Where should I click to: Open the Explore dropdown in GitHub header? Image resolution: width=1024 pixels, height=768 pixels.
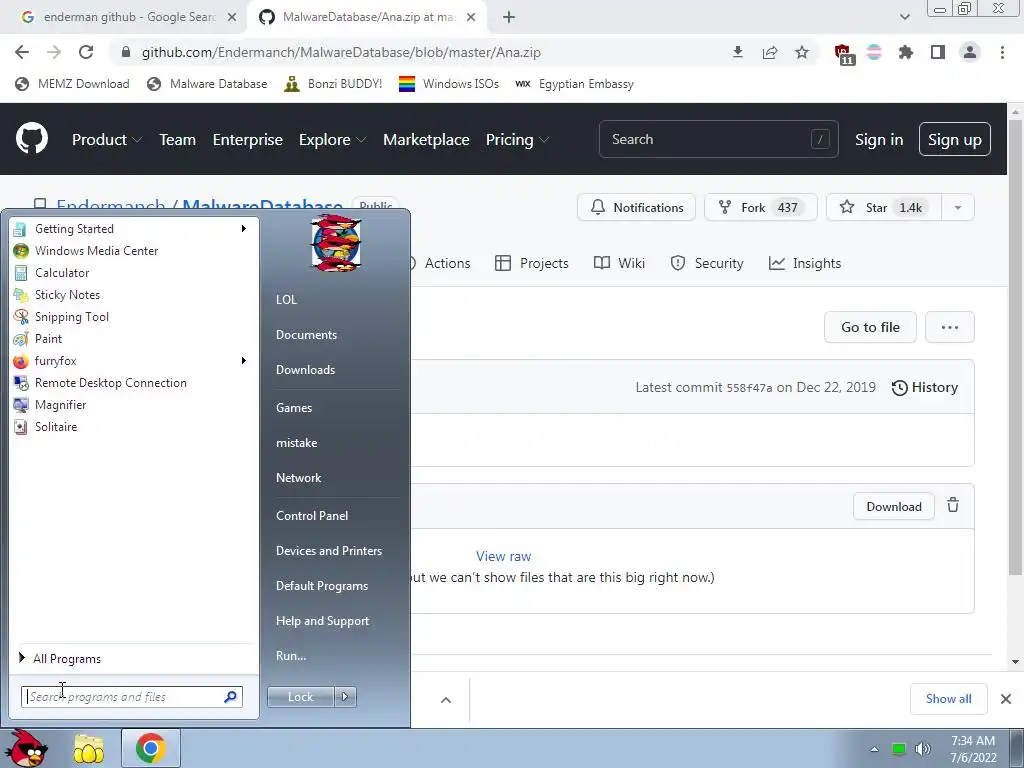(332, 139)
